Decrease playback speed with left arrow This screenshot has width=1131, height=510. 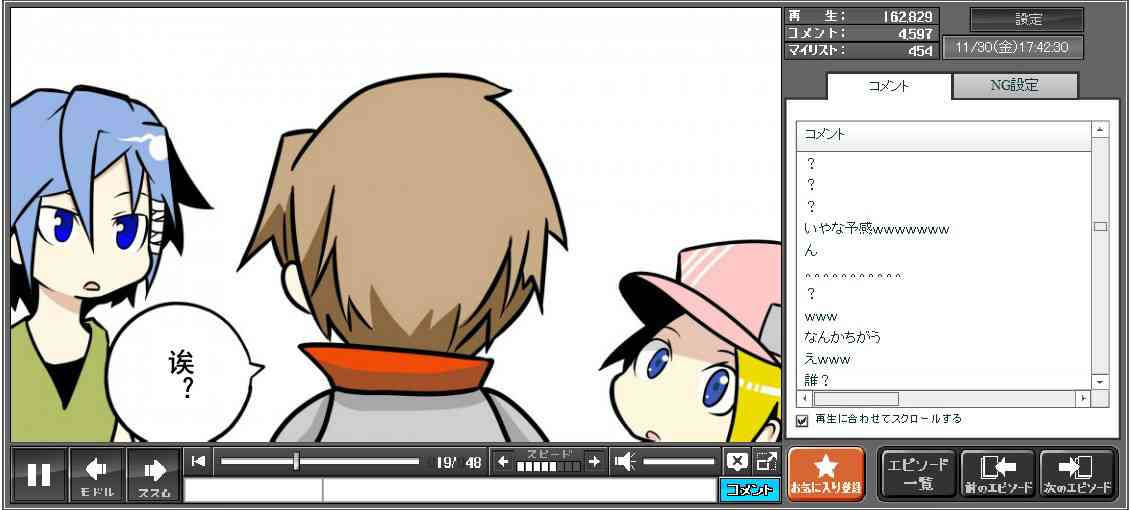point(504,461)
